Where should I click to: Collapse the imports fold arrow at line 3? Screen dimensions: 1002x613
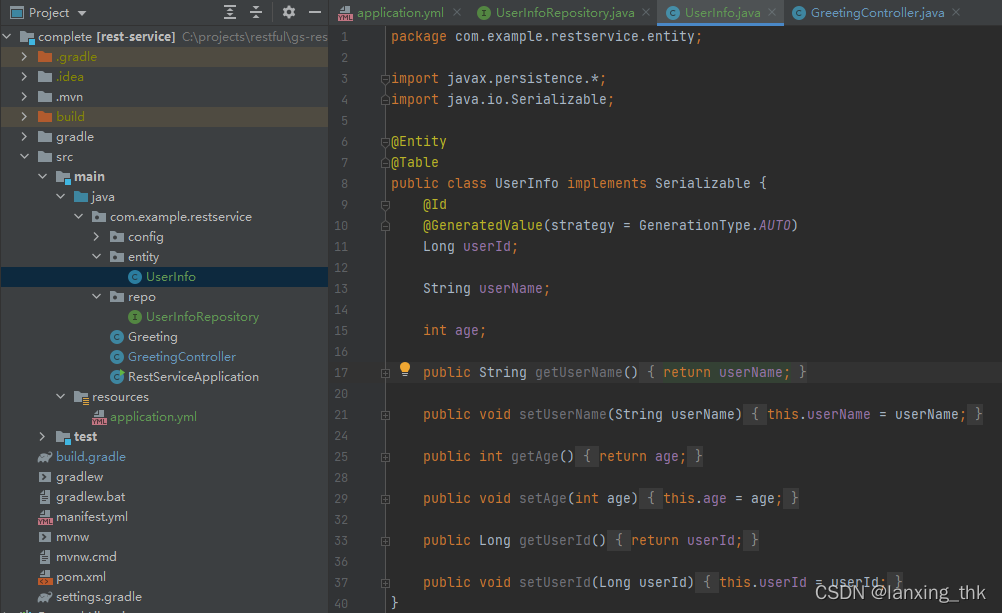(x=386, y=77)
